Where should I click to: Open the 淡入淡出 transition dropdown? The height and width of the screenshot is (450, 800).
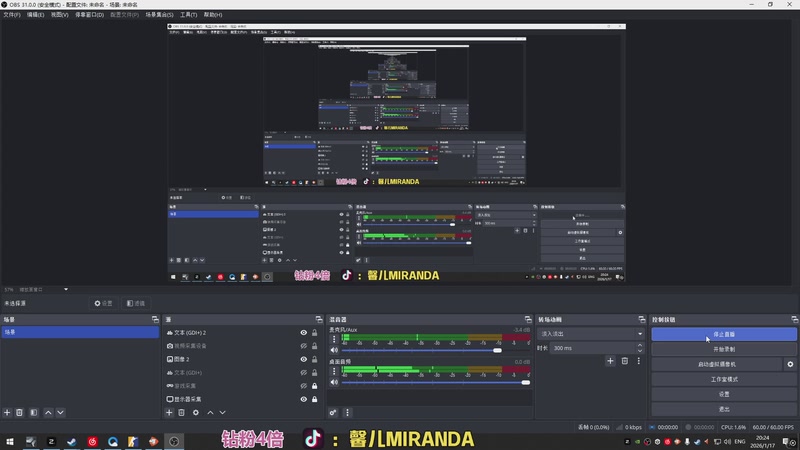pos(590,334)
